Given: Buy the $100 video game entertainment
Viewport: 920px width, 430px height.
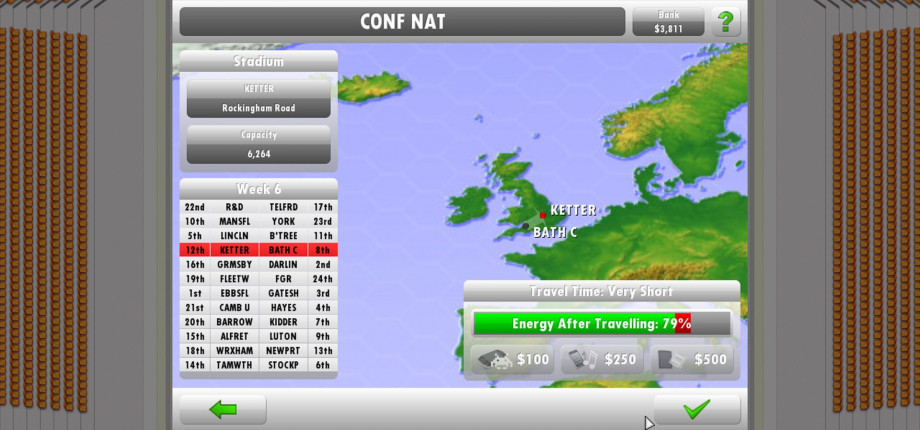Looking at the screenshot, I should coord(513,359).
